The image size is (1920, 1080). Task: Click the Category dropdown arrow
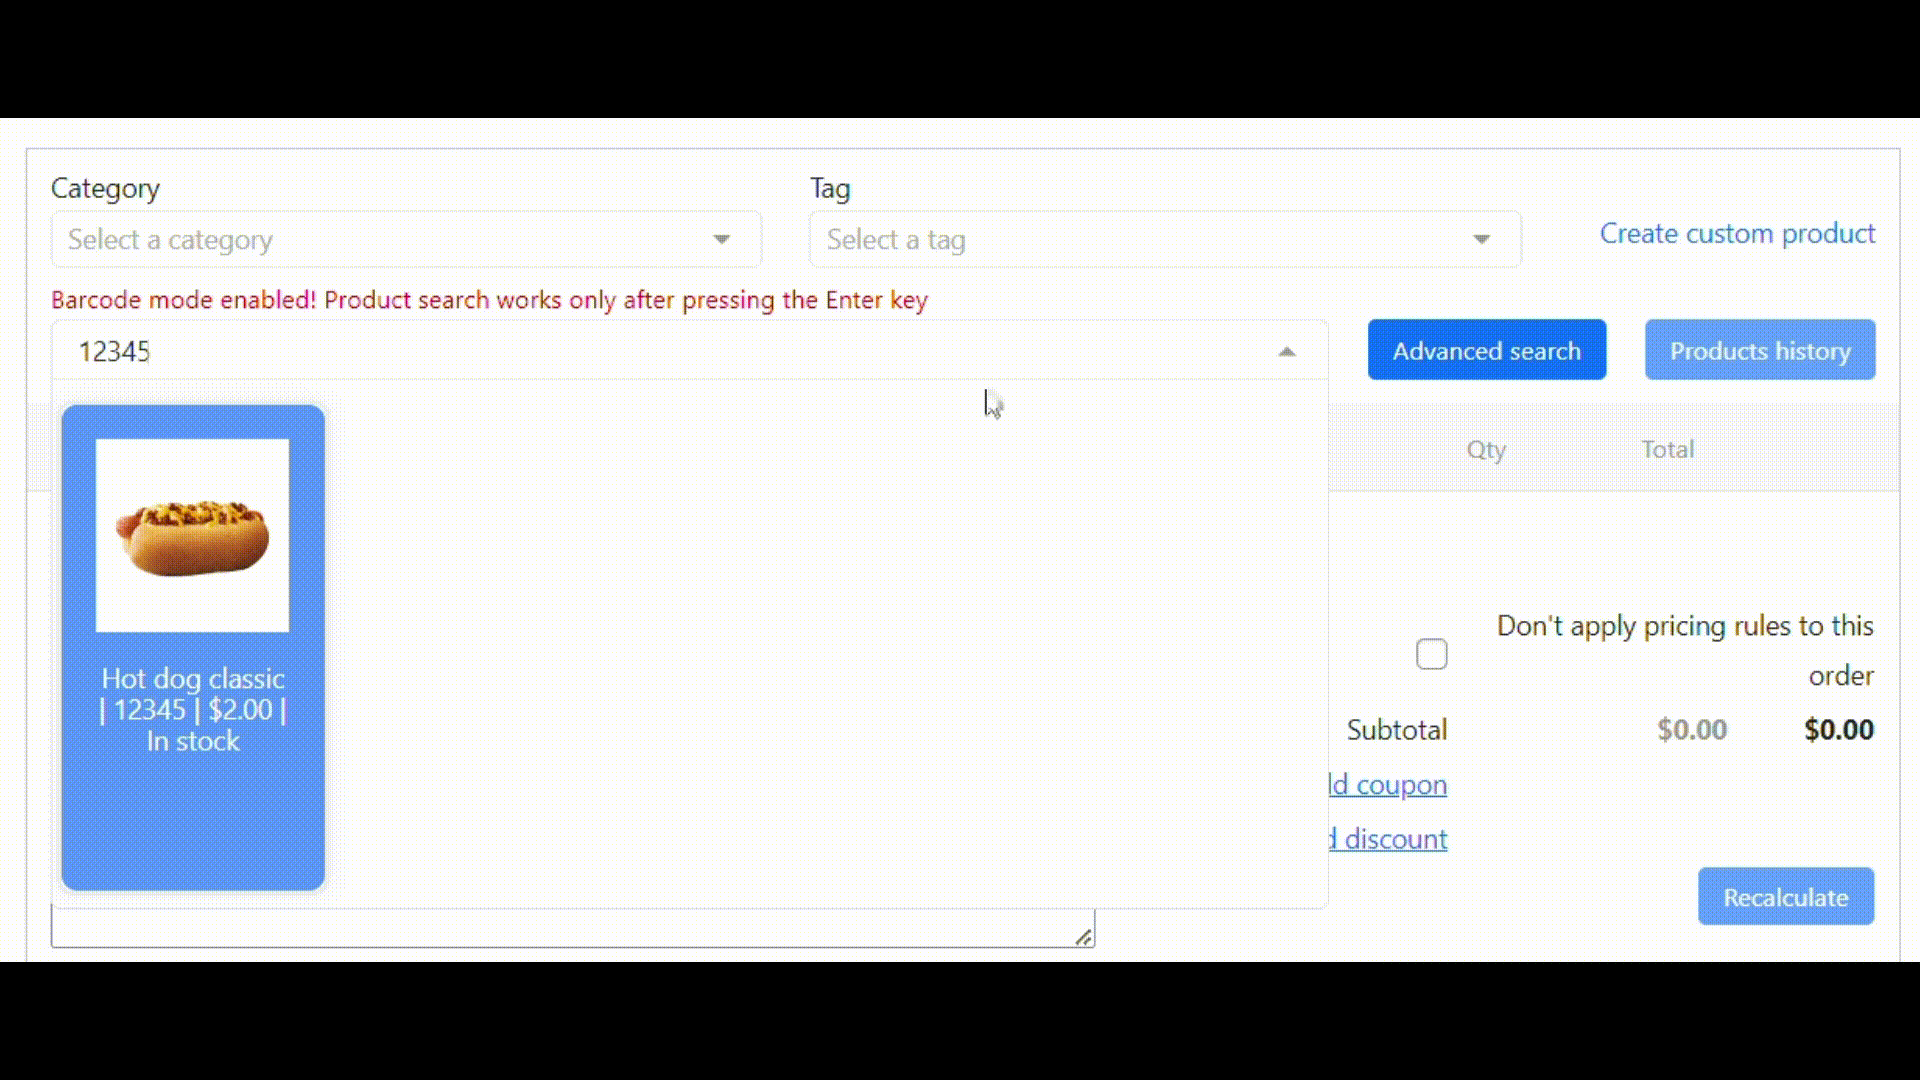tap(721, 239)
